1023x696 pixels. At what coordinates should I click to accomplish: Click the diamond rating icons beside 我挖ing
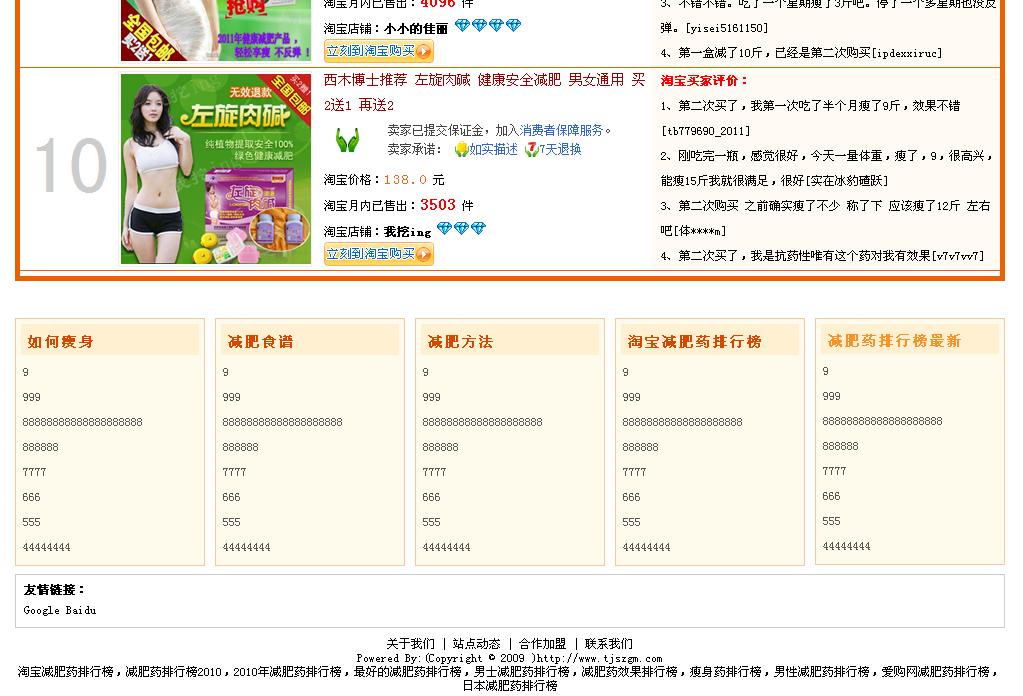pos(461,228)
